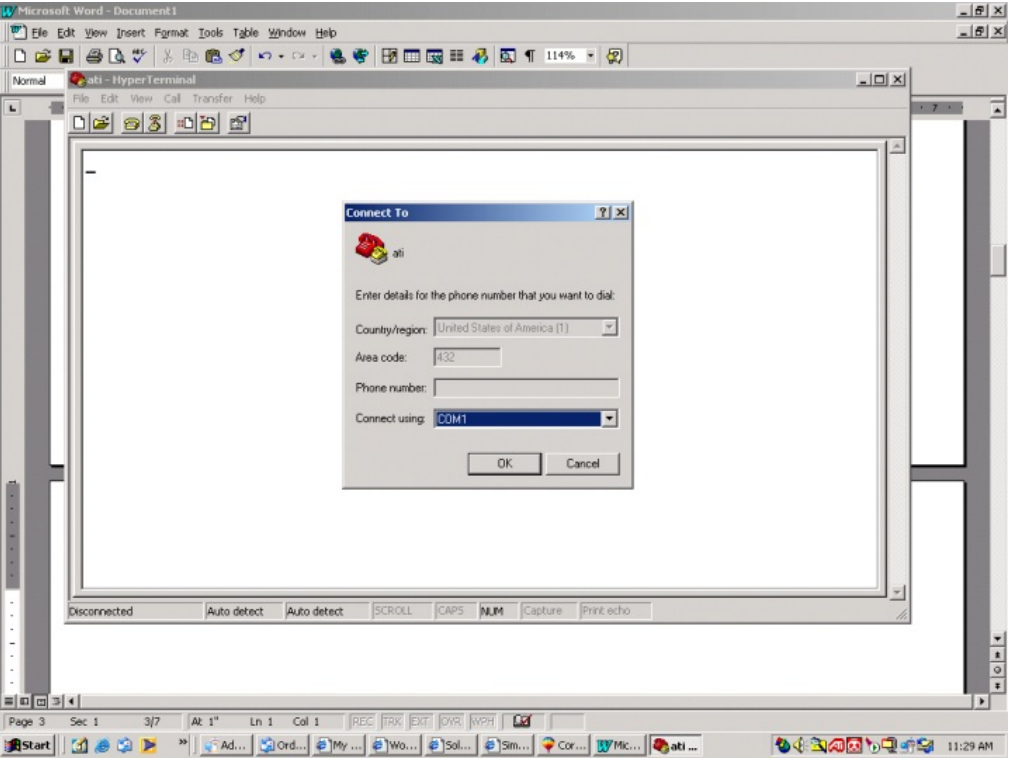This screenshot has height=760, width=1009.
Task: Click the Insert Table icon
Action: 412,56
